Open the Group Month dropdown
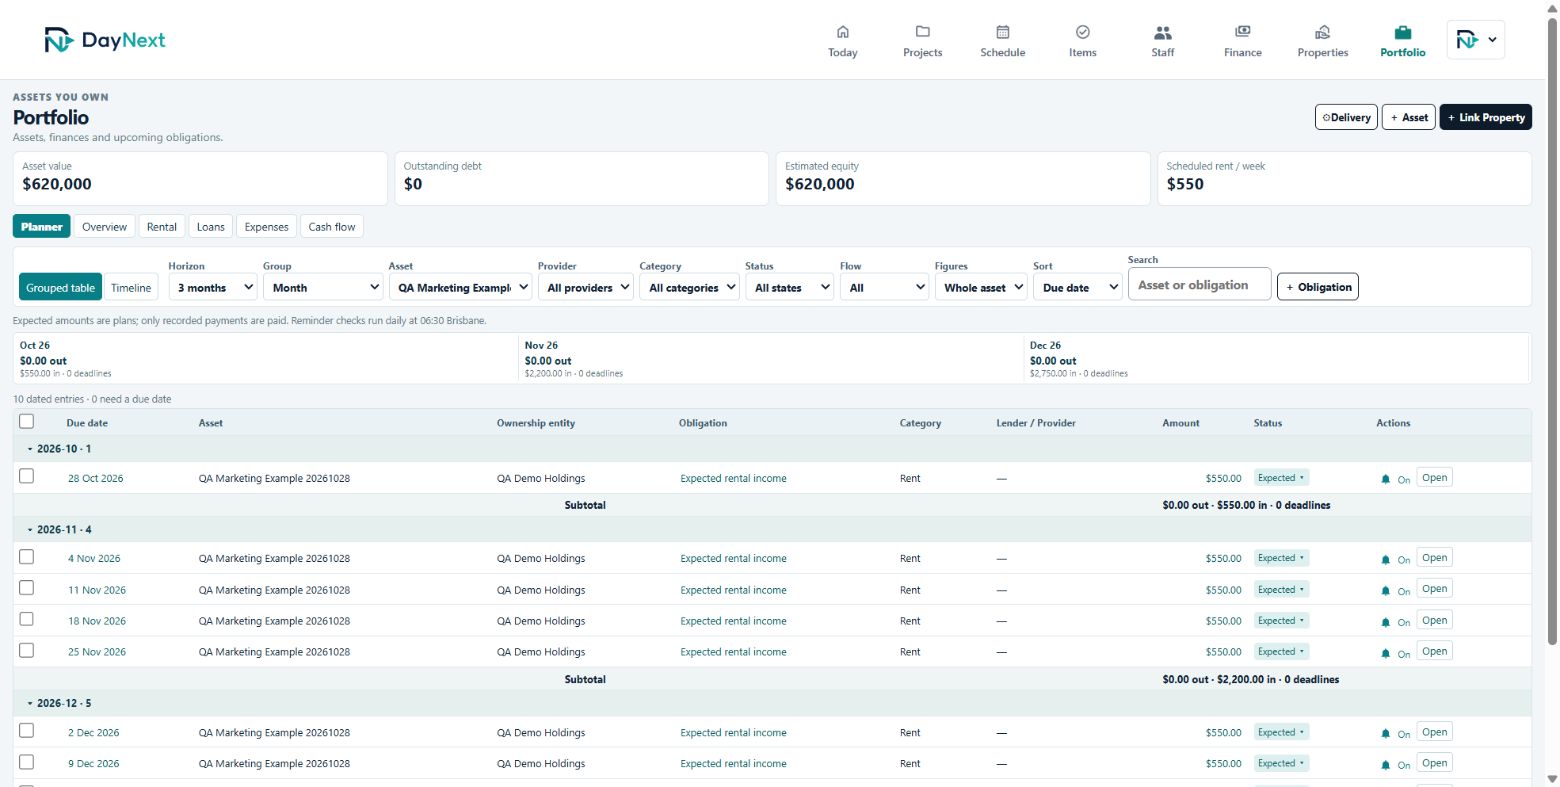 coord(323,287)
